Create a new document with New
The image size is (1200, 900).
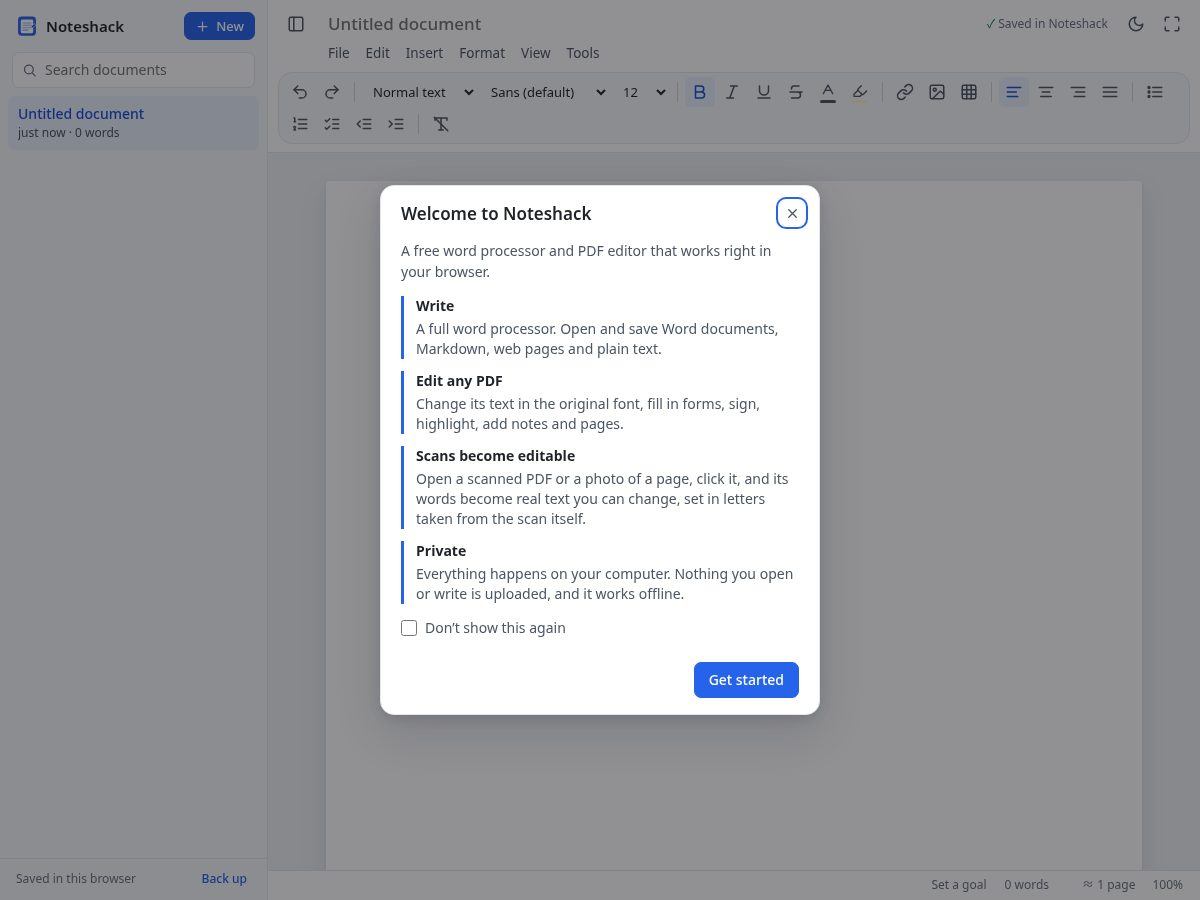(x=219, y=26)
